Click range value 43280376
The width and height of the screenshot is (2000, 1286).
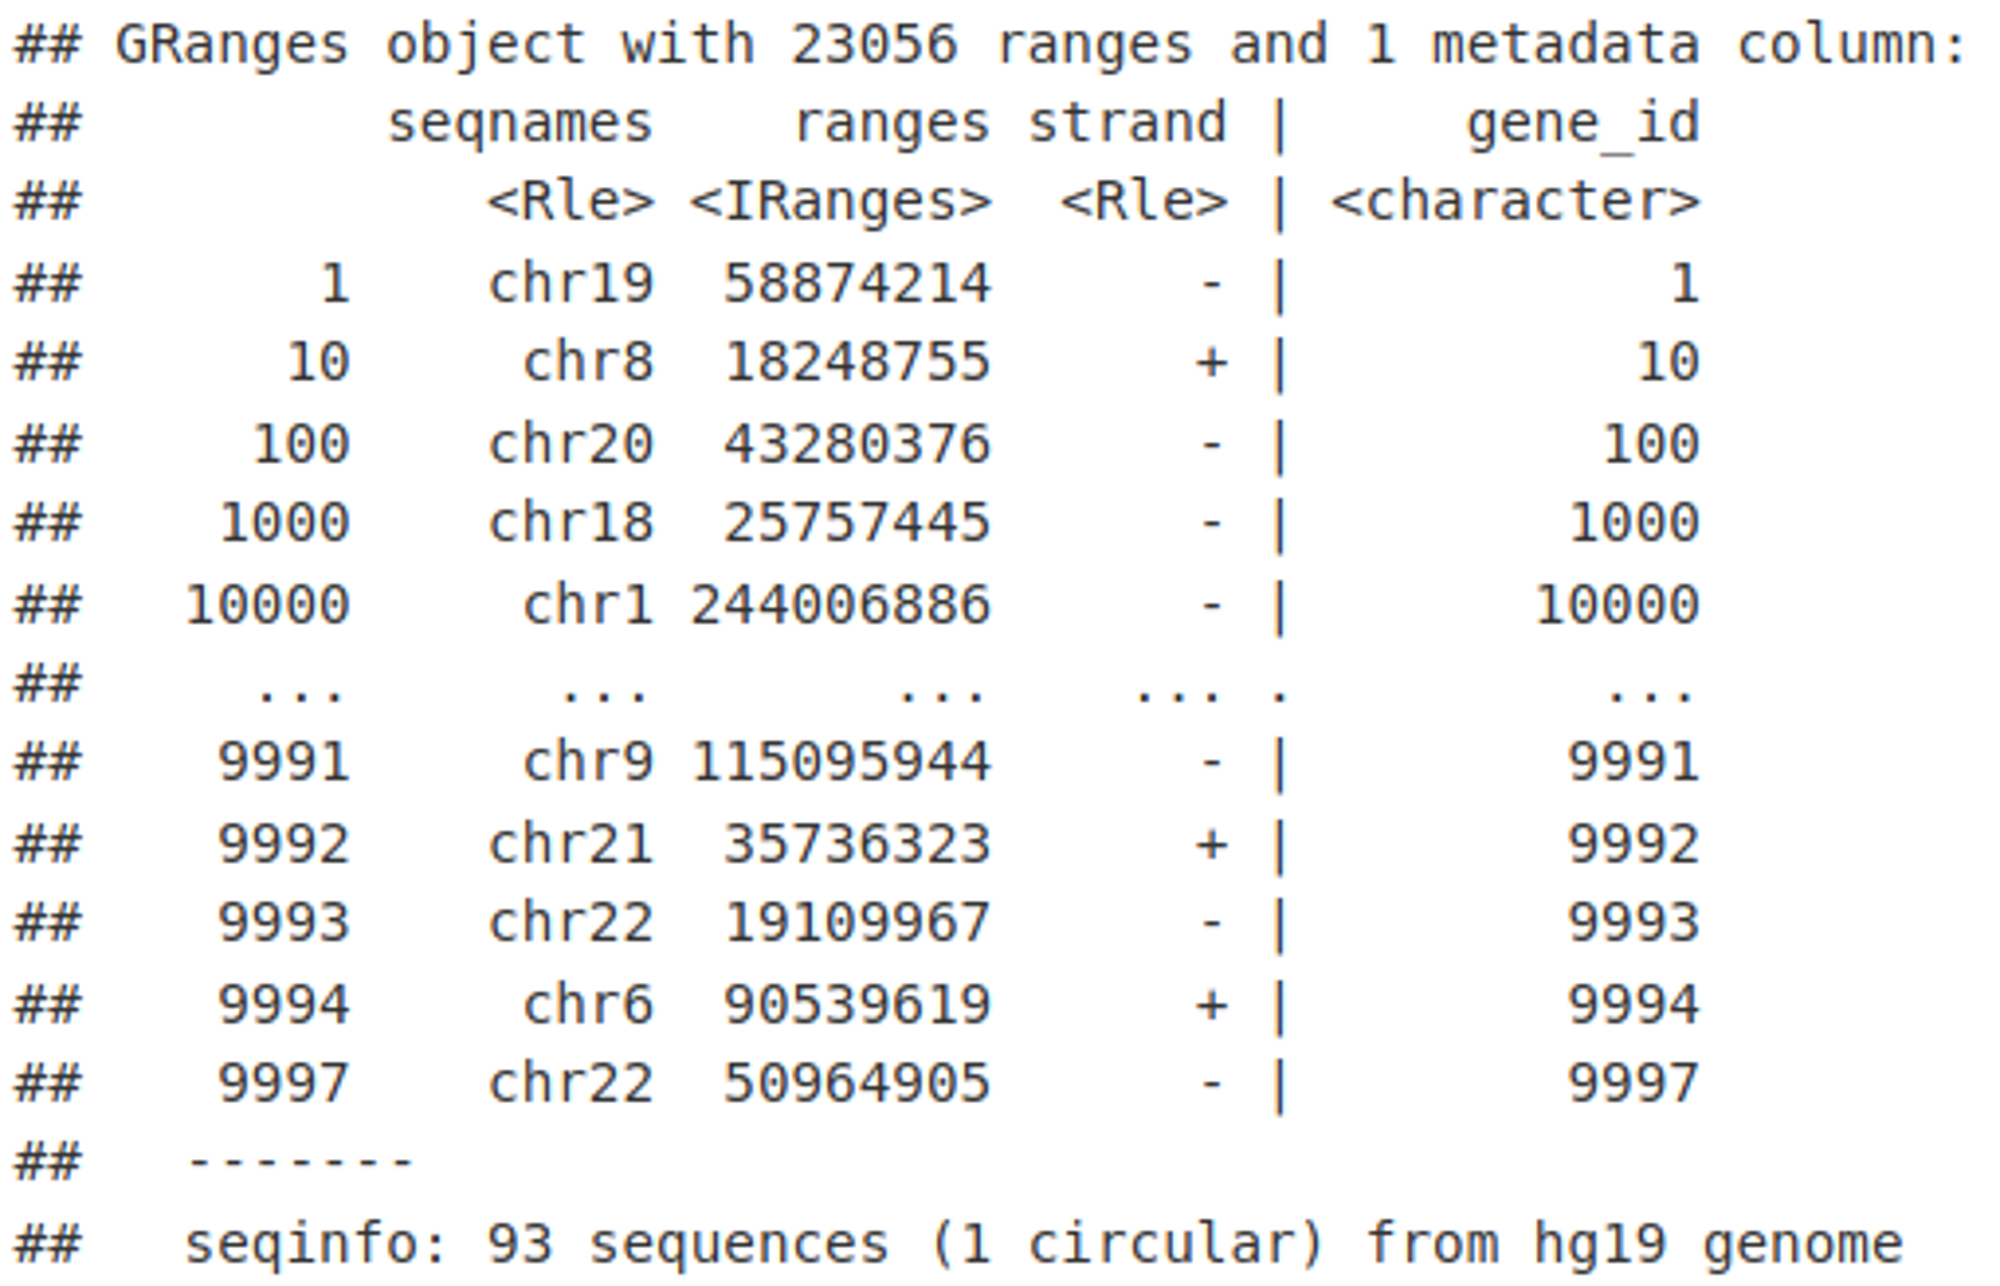coord(857,443)
